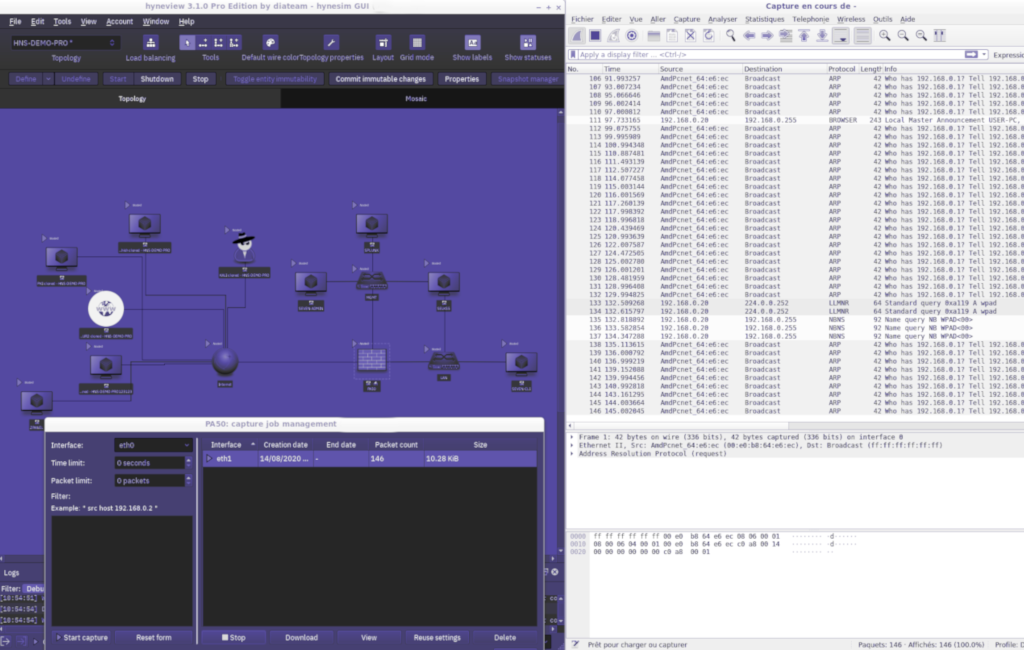Click the Layout toolbar icon
The width and height of the screenshot is (1024, 650).
(x=383, y=43)
